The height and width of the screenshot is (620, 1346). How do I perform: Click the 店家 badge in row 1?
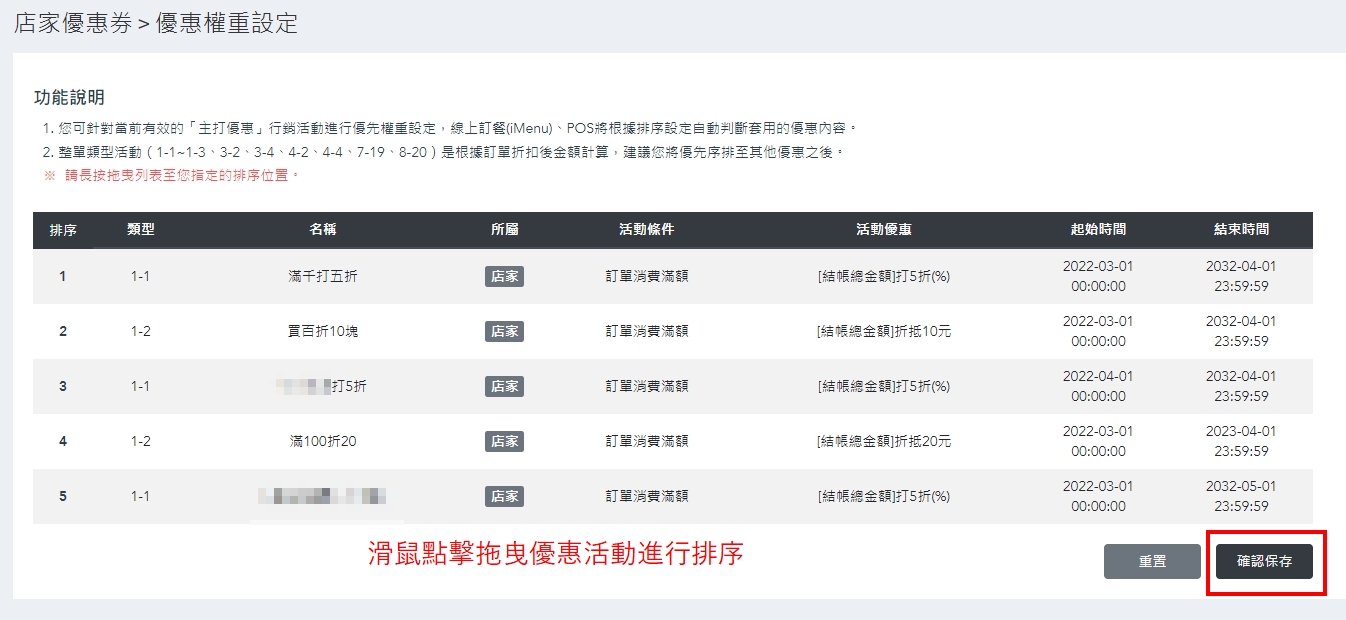(x=504, y=277)
